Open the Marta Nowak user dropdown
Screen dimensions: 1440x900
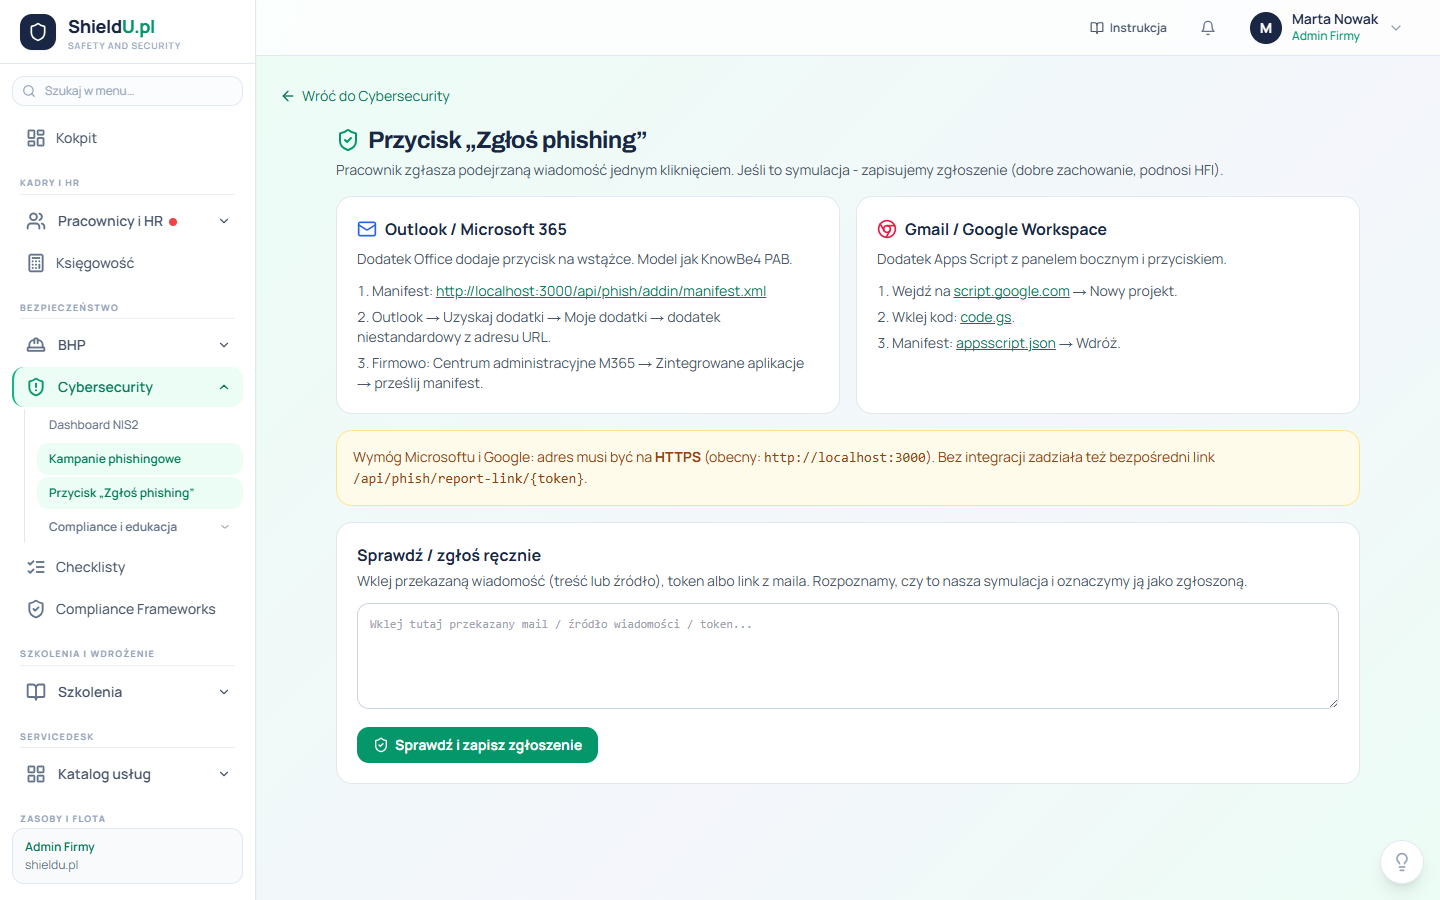tap(1396, 28)
